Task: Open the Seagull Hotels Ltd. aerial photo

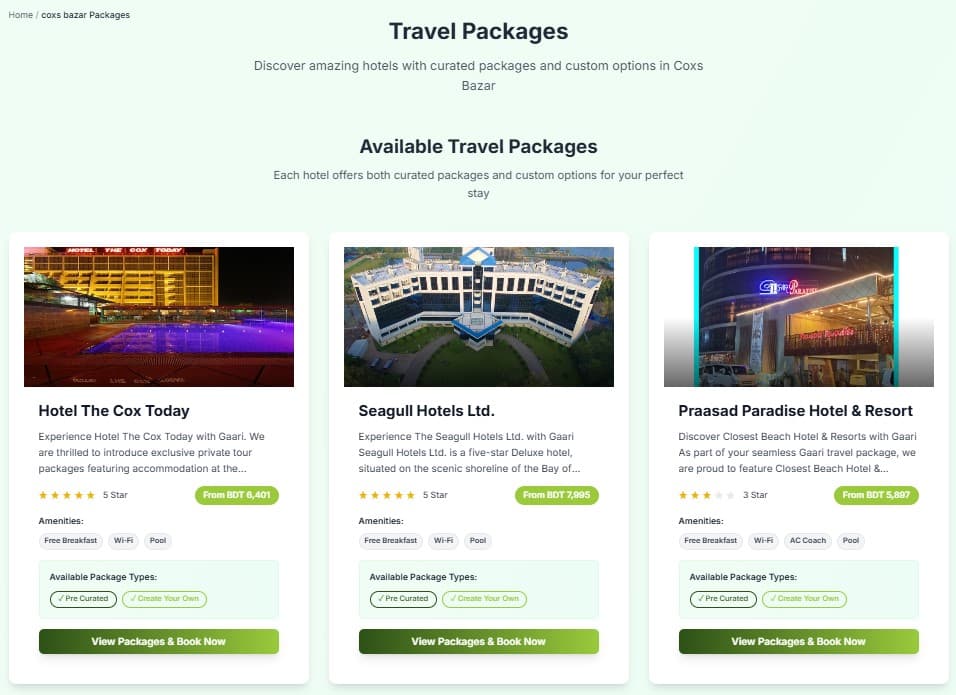Action: point(479,316)
